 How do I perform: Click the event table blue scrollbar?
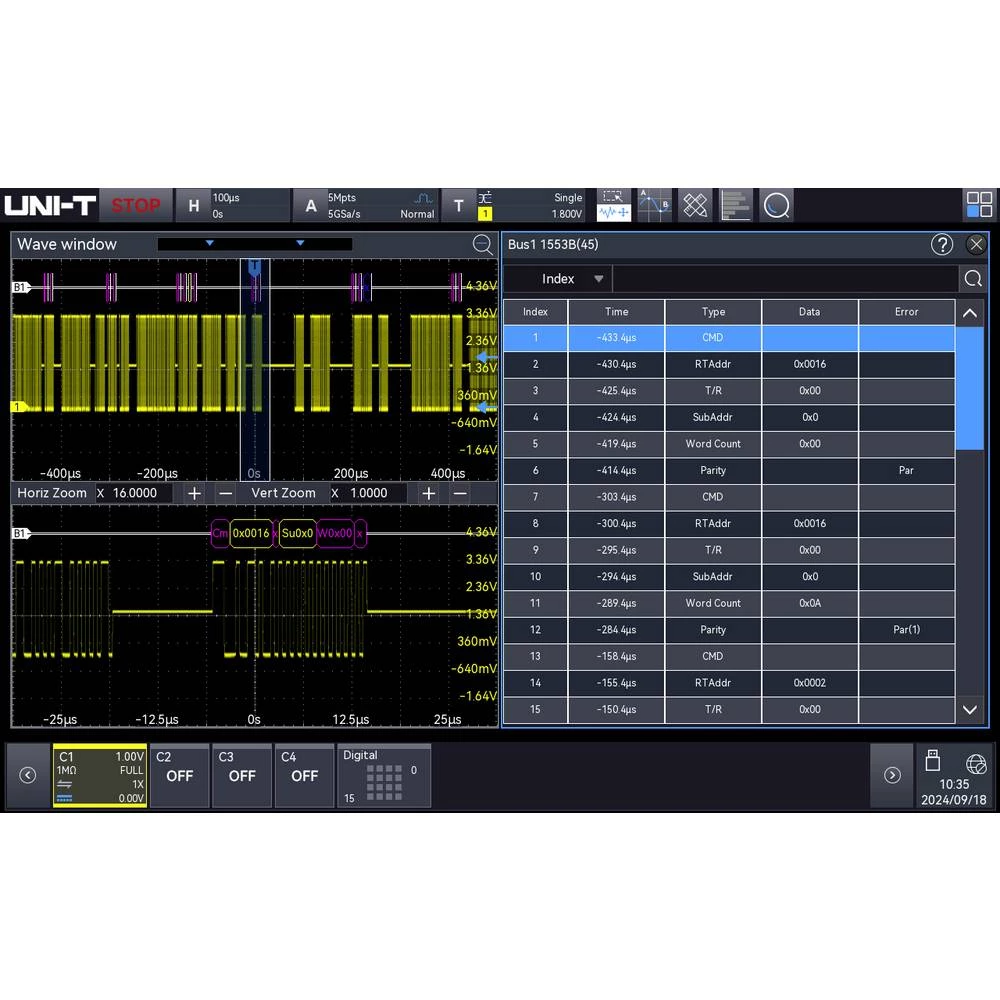970,388
